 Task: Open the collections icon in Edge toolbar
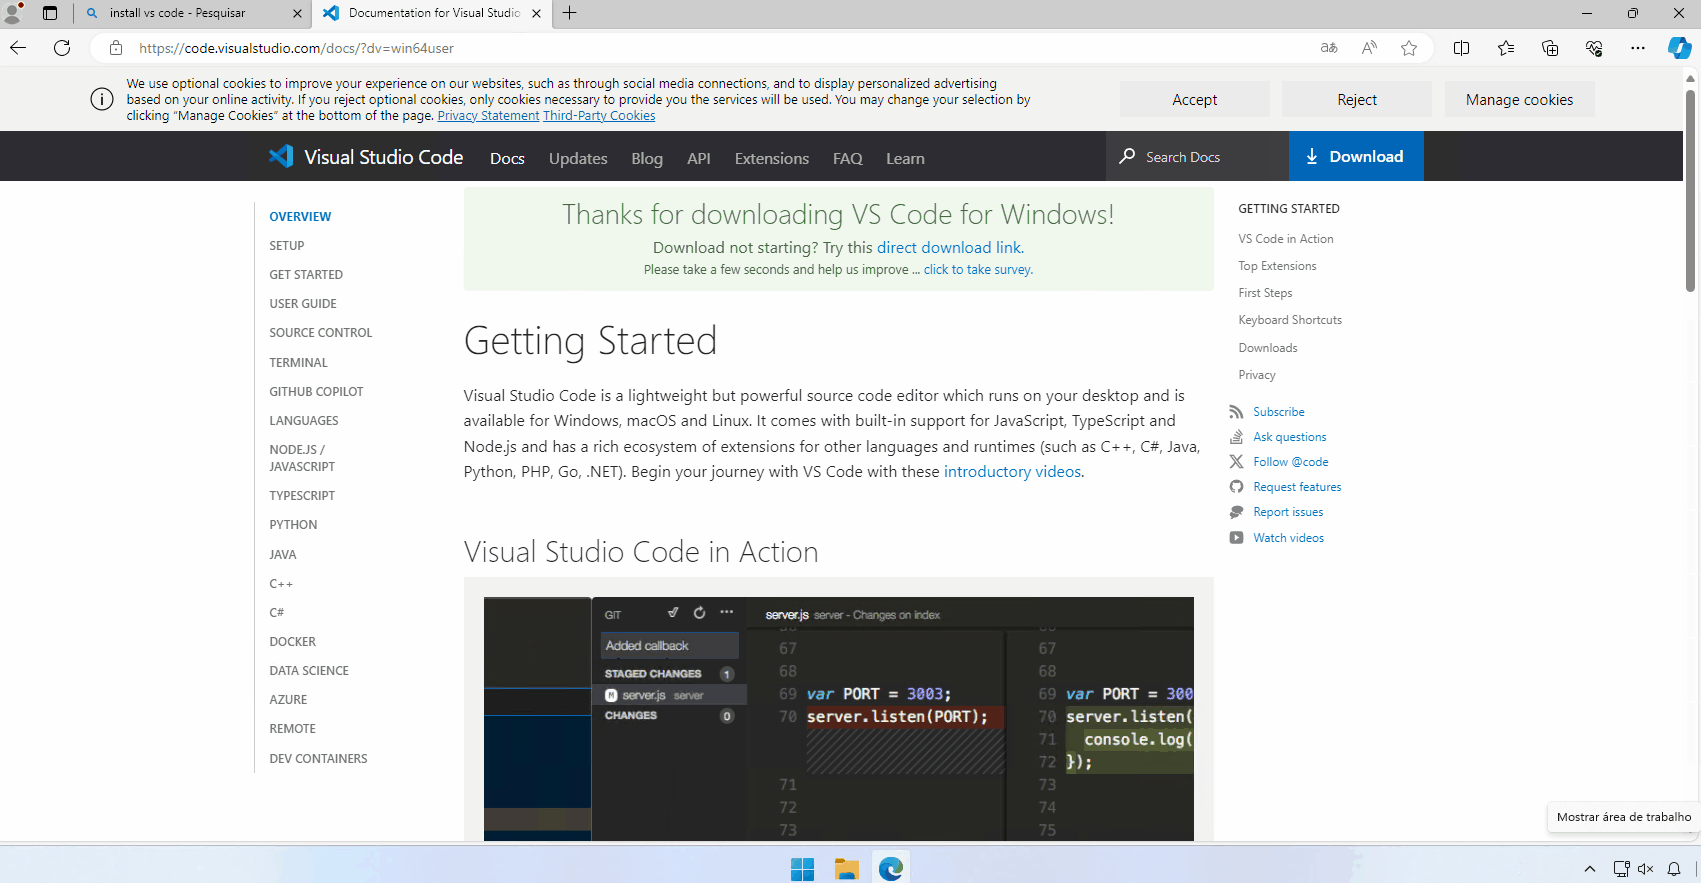tap(1550, 48)
